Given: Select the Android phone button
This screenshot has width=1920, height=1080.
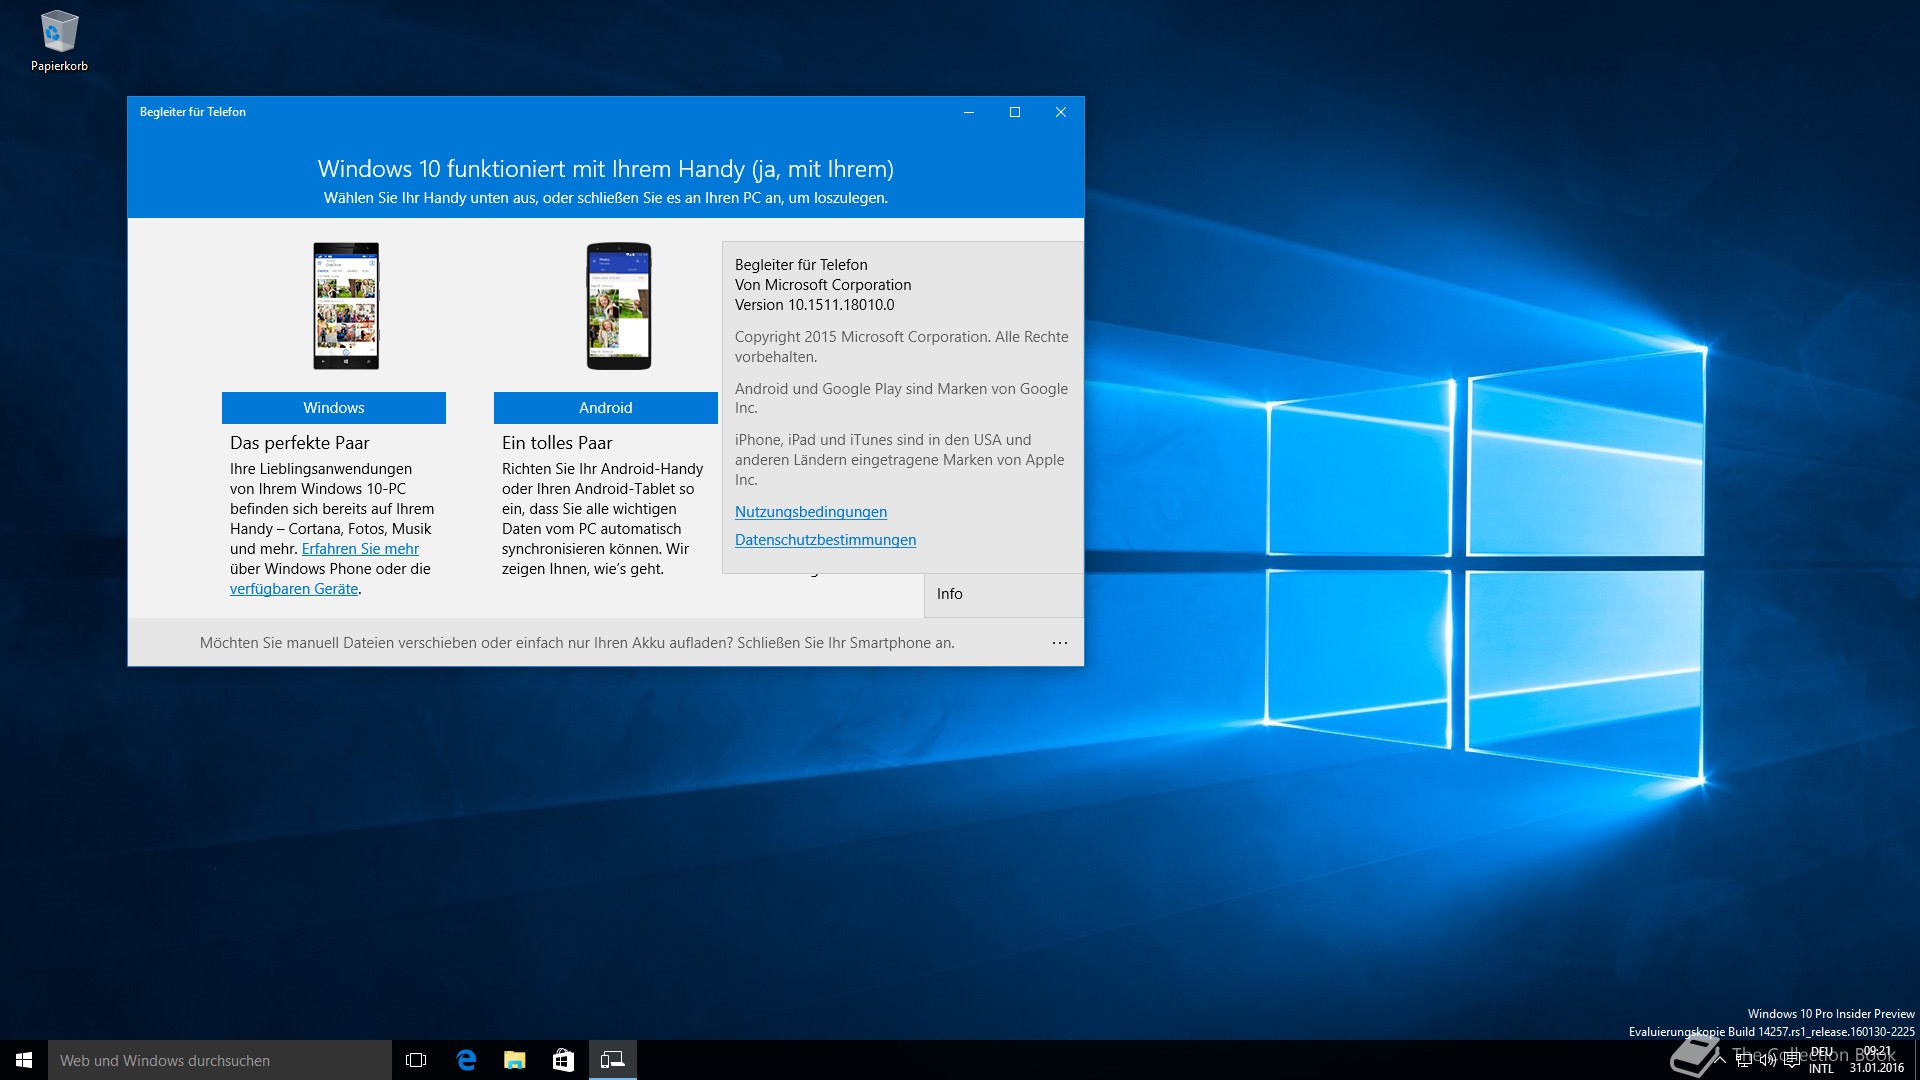Looking at the screenshot, I should point(606,408).
